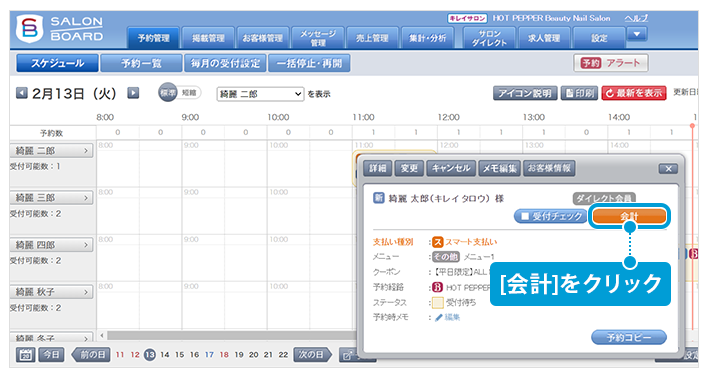The image size is (710, 378).
Task: Click the 予約コピー button
Action: click(x=629, y=337)
